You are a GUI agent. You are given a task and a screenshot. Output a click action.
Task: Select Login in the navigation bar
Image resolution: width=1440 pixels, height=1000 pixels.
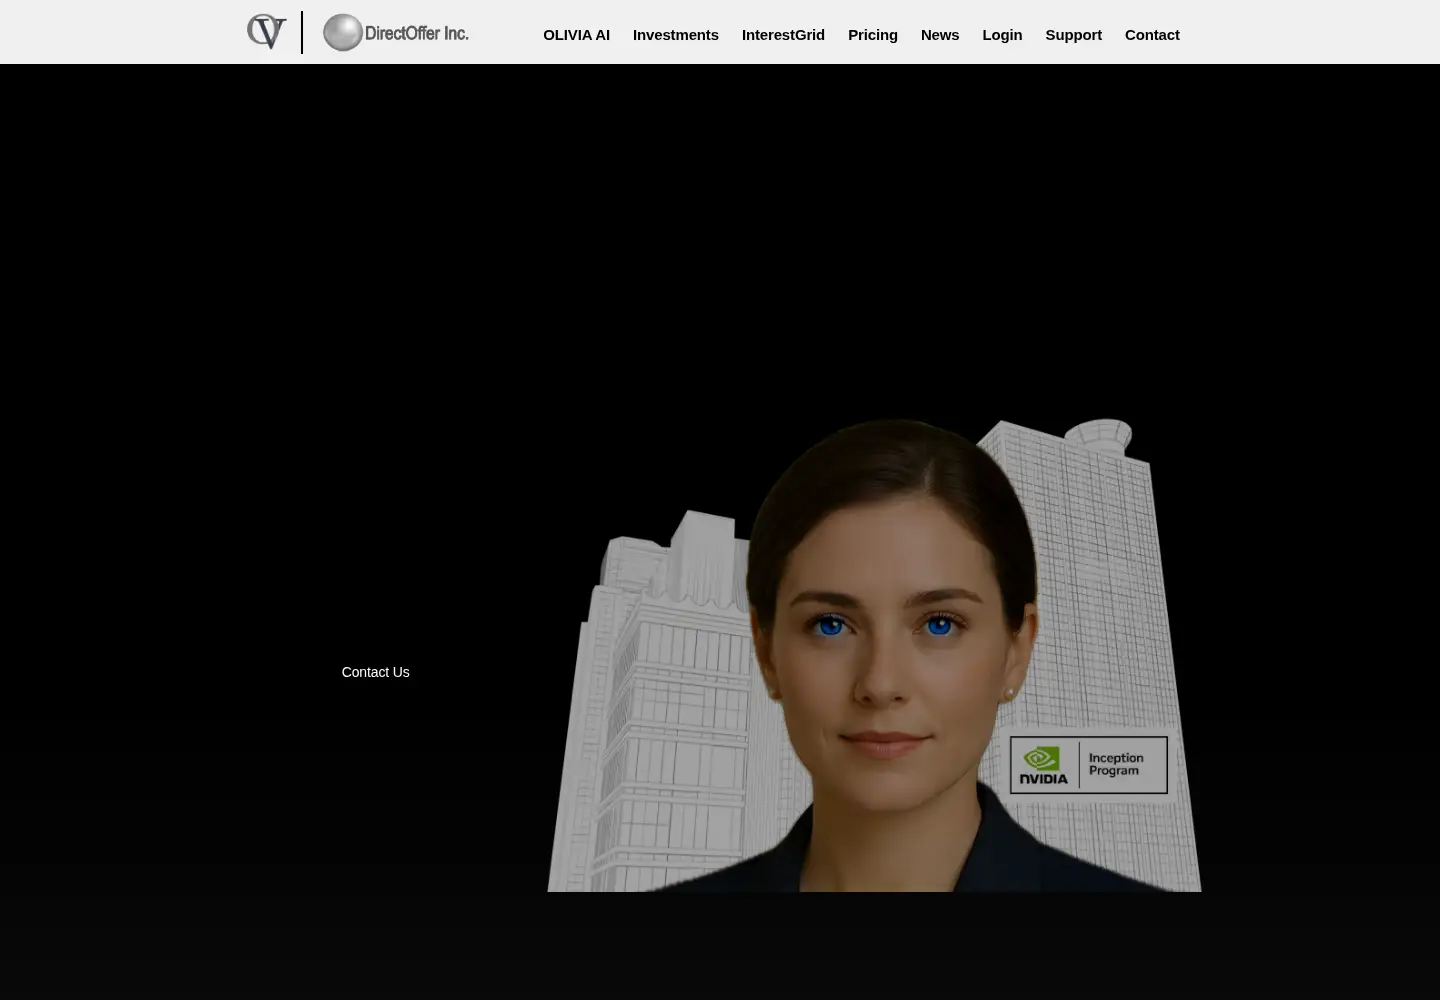coord(1002,34)
